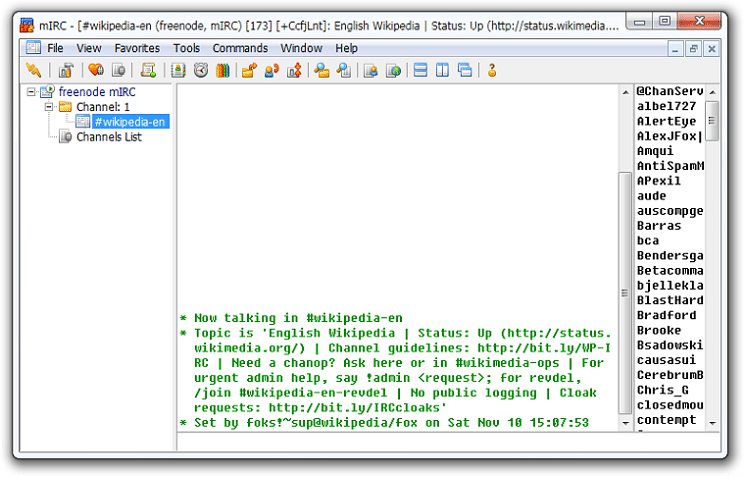Select the Channel: 1 folder item
Image resolution: width=745 pixels, height=477 pixels.
(103, 107)
